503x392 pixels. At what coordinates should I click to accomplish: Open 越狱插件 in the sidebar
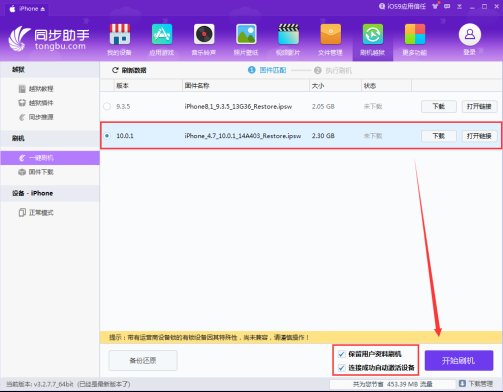pos(36,103)
